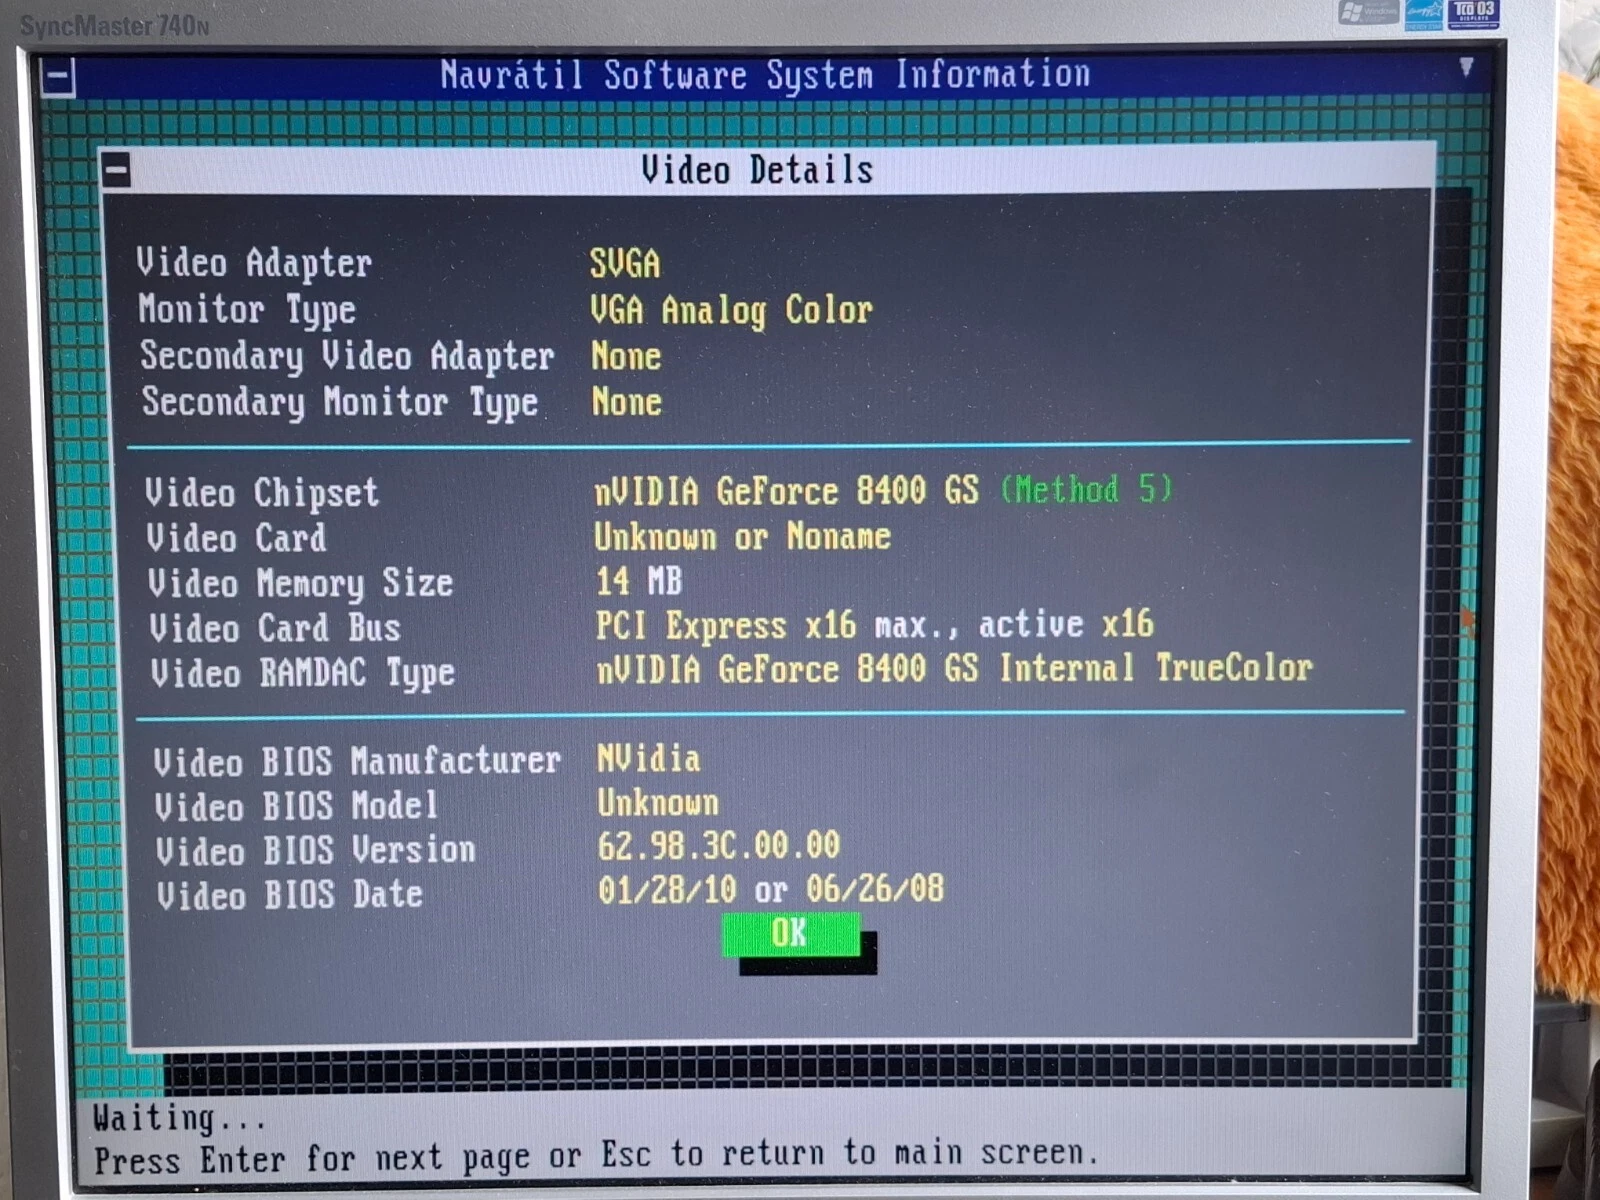This screenshot has height=1200, width=1600.
Task: Select '01/28/10 or 06/26/08' BIOS date
Action: (x=771, y=889)
